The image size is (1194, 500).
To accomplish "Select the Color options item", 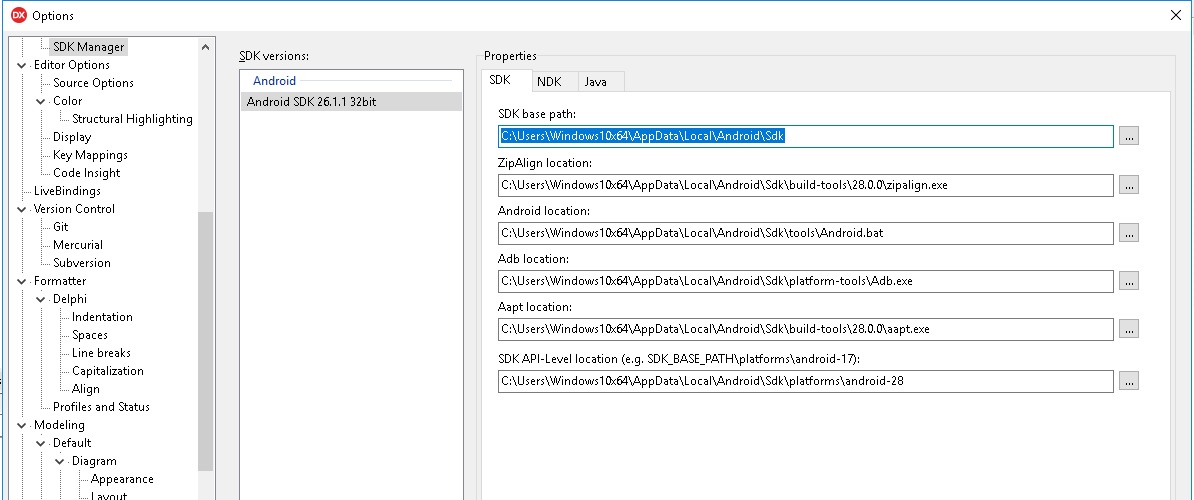I will pos(67,100).
